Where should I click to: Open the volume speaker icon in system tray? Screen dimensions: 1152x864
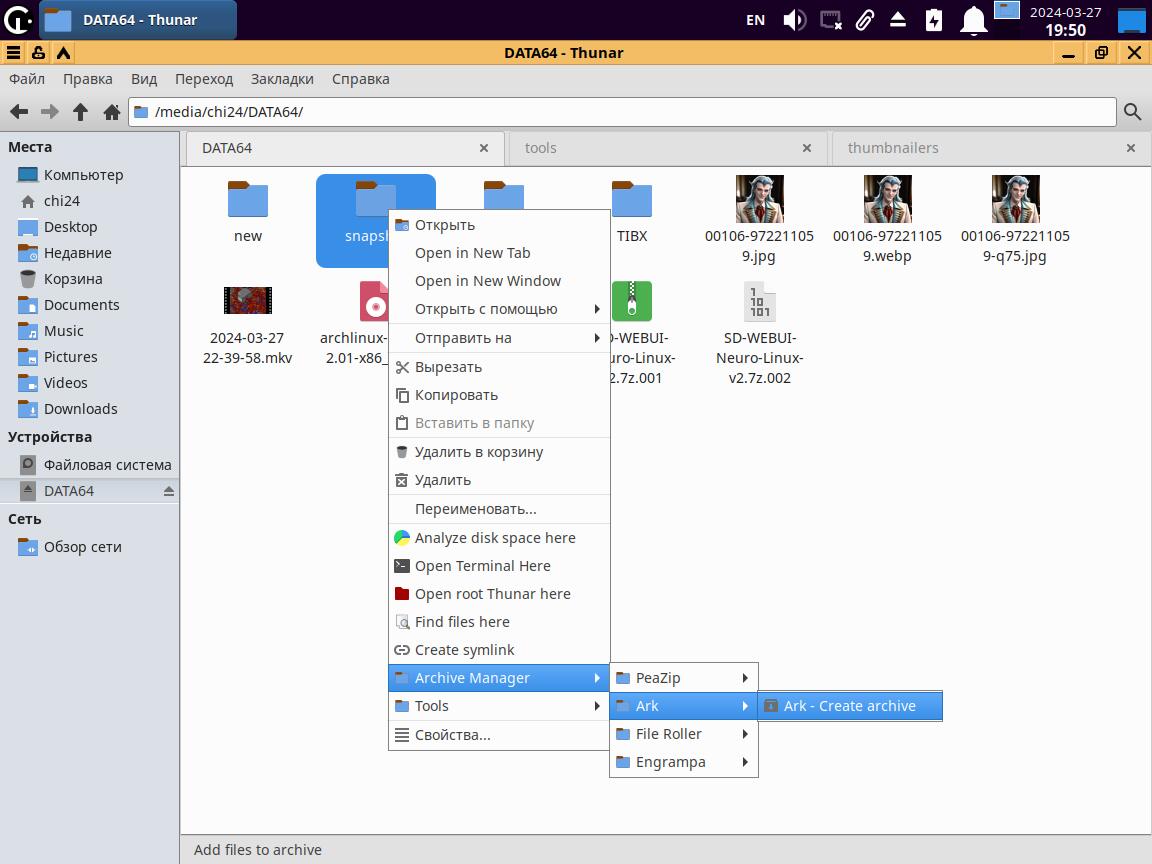794,20
